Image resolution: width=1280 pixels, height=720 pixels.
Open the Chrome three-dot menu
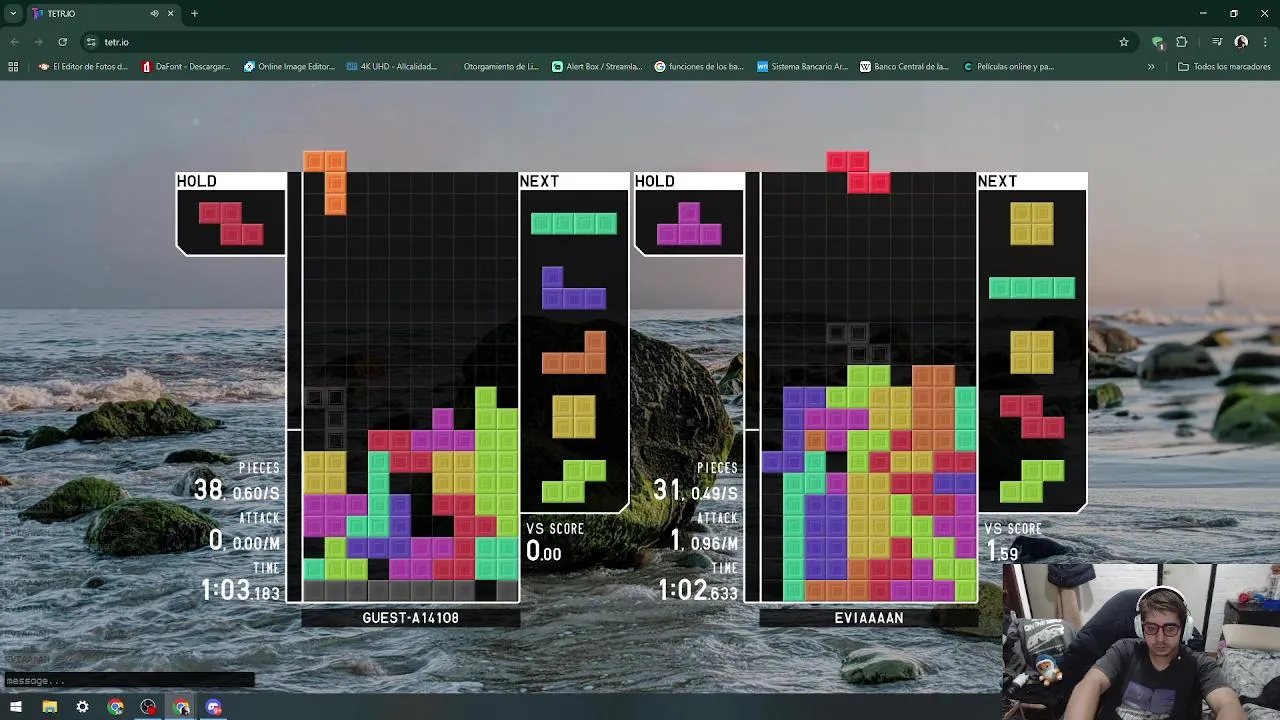click(1265, 42)
